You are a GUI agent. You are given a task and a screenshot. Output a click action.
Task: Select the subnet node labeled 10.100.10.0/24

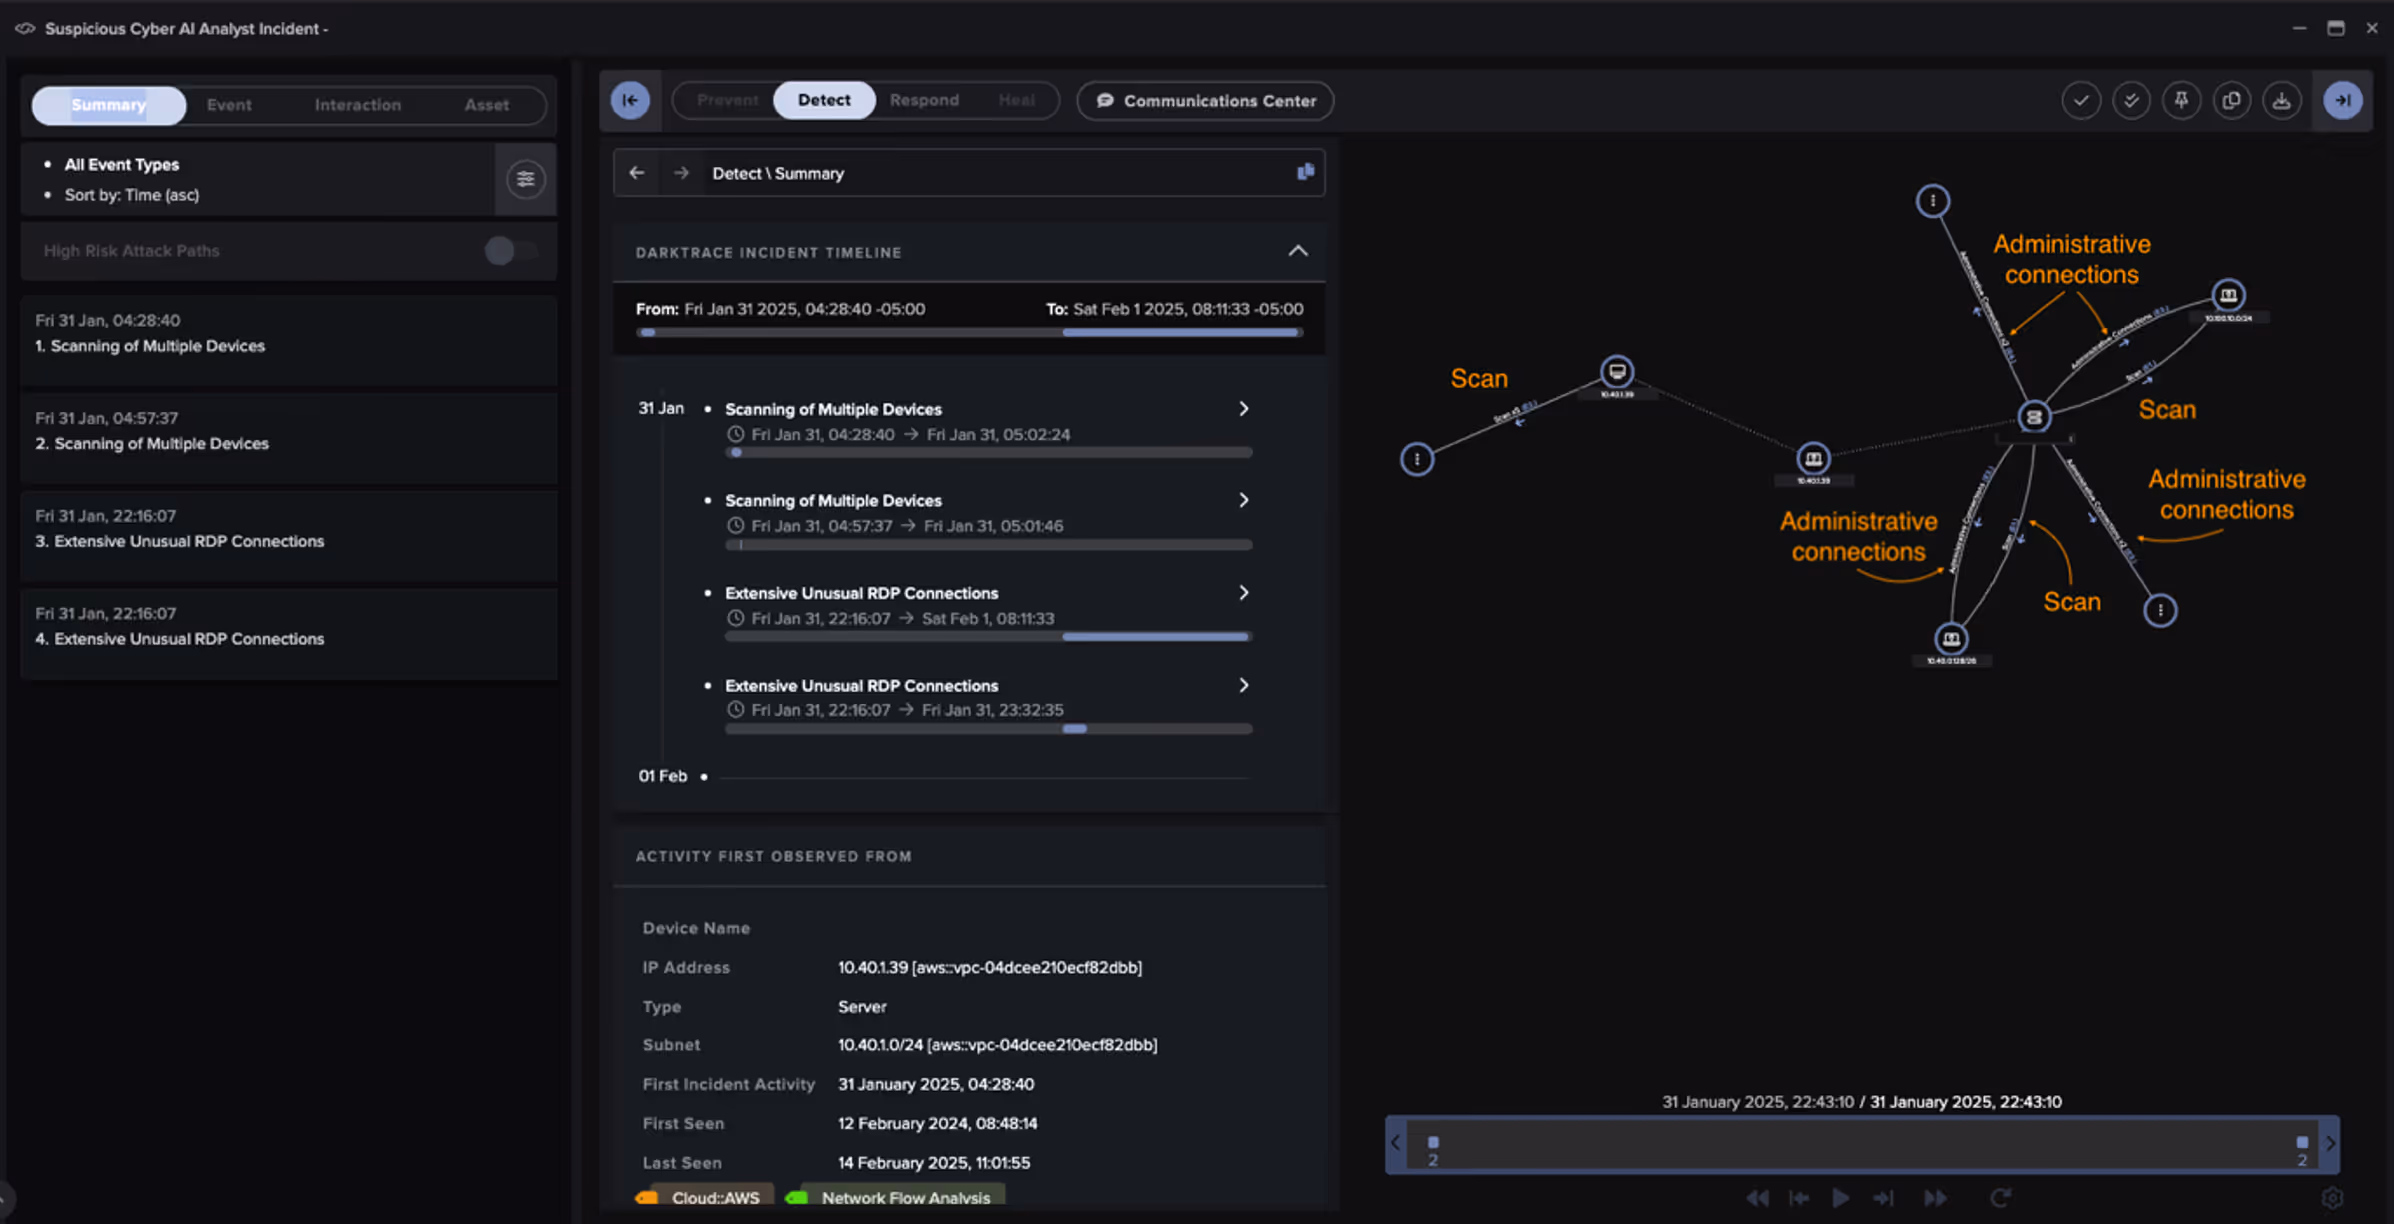coord(2228,295)
